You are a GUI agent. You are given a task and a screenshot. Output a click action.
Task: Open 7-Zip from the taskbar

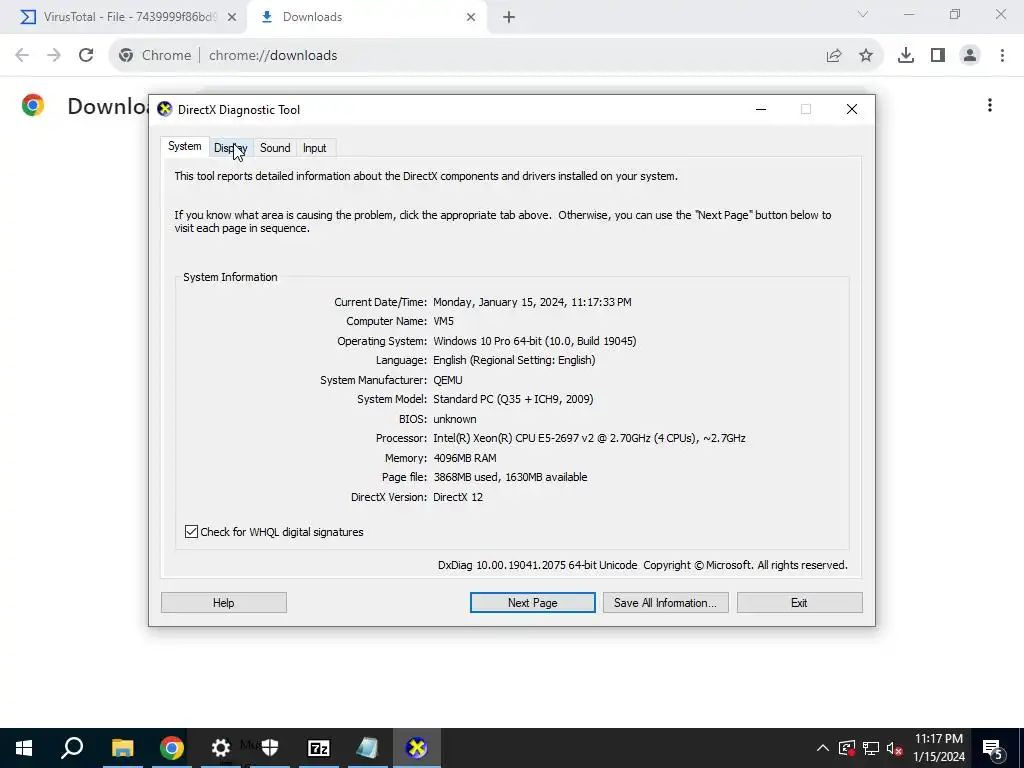pyautogui.click(x=319, y=748)
